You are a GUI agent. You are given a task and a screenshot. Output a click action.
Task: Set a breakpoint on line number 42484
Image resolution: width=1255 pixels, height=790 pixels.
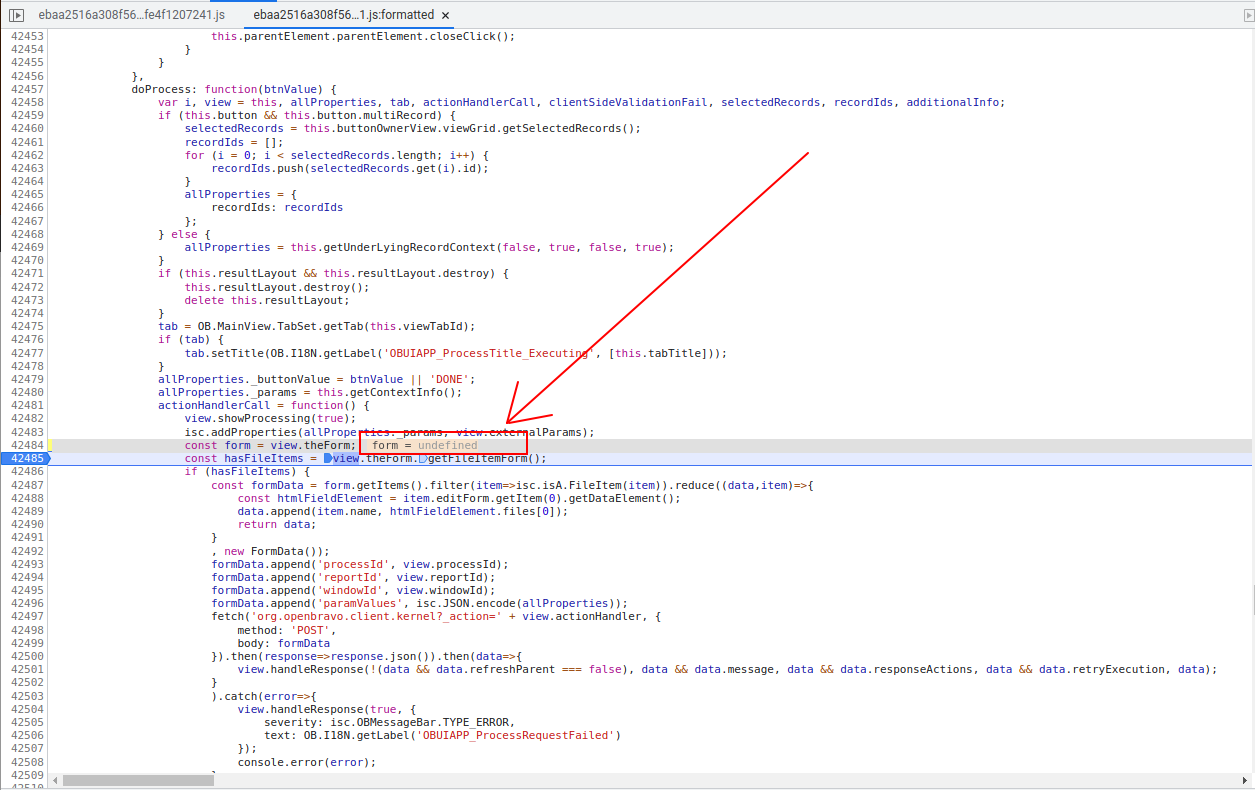(27, 445)
